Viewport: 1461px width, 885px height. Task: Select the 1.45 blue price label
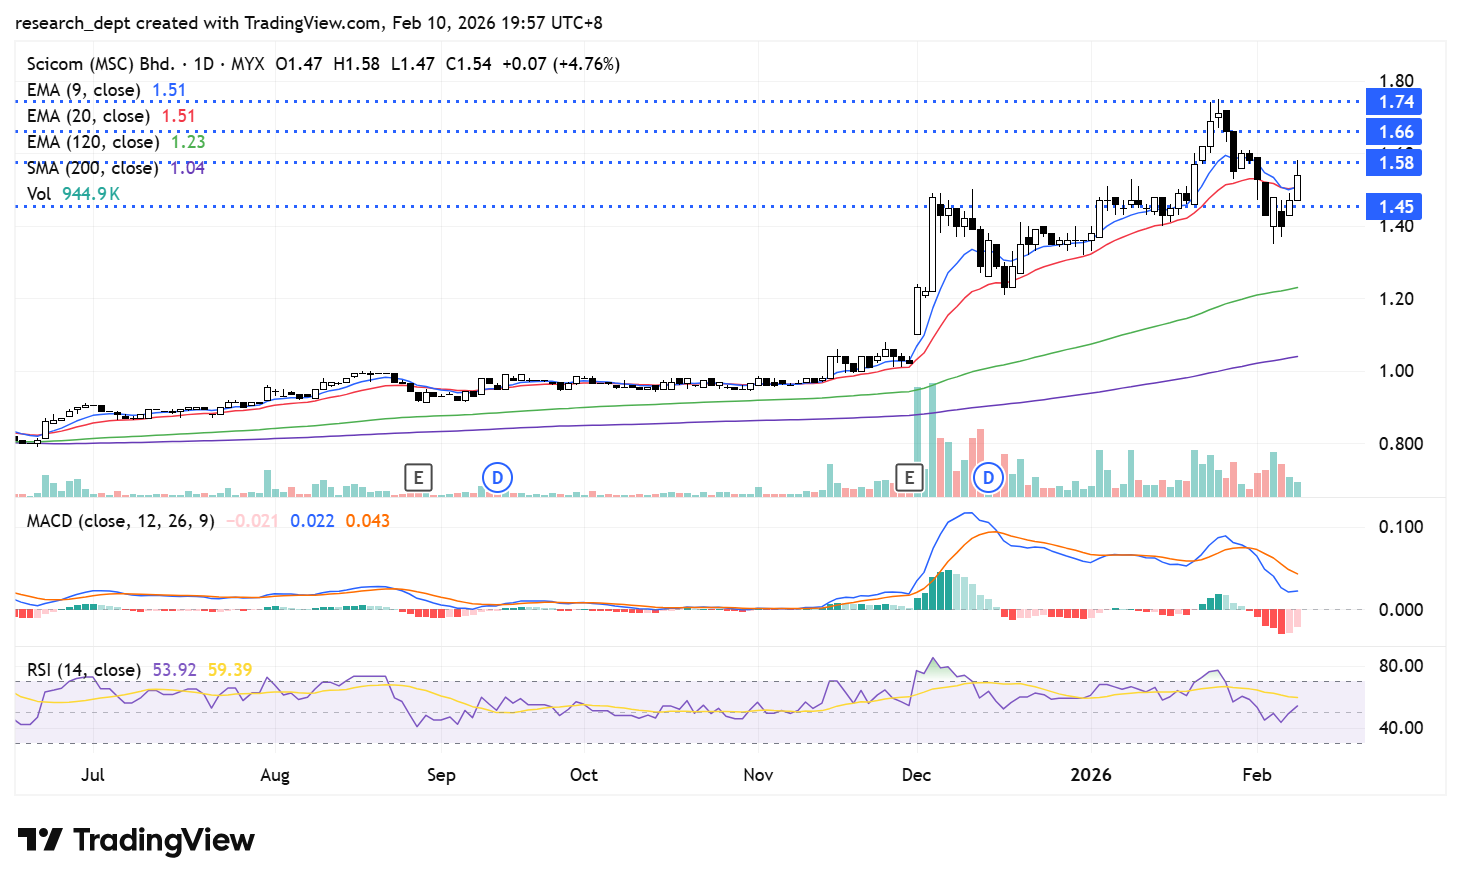coord(1395,207)
